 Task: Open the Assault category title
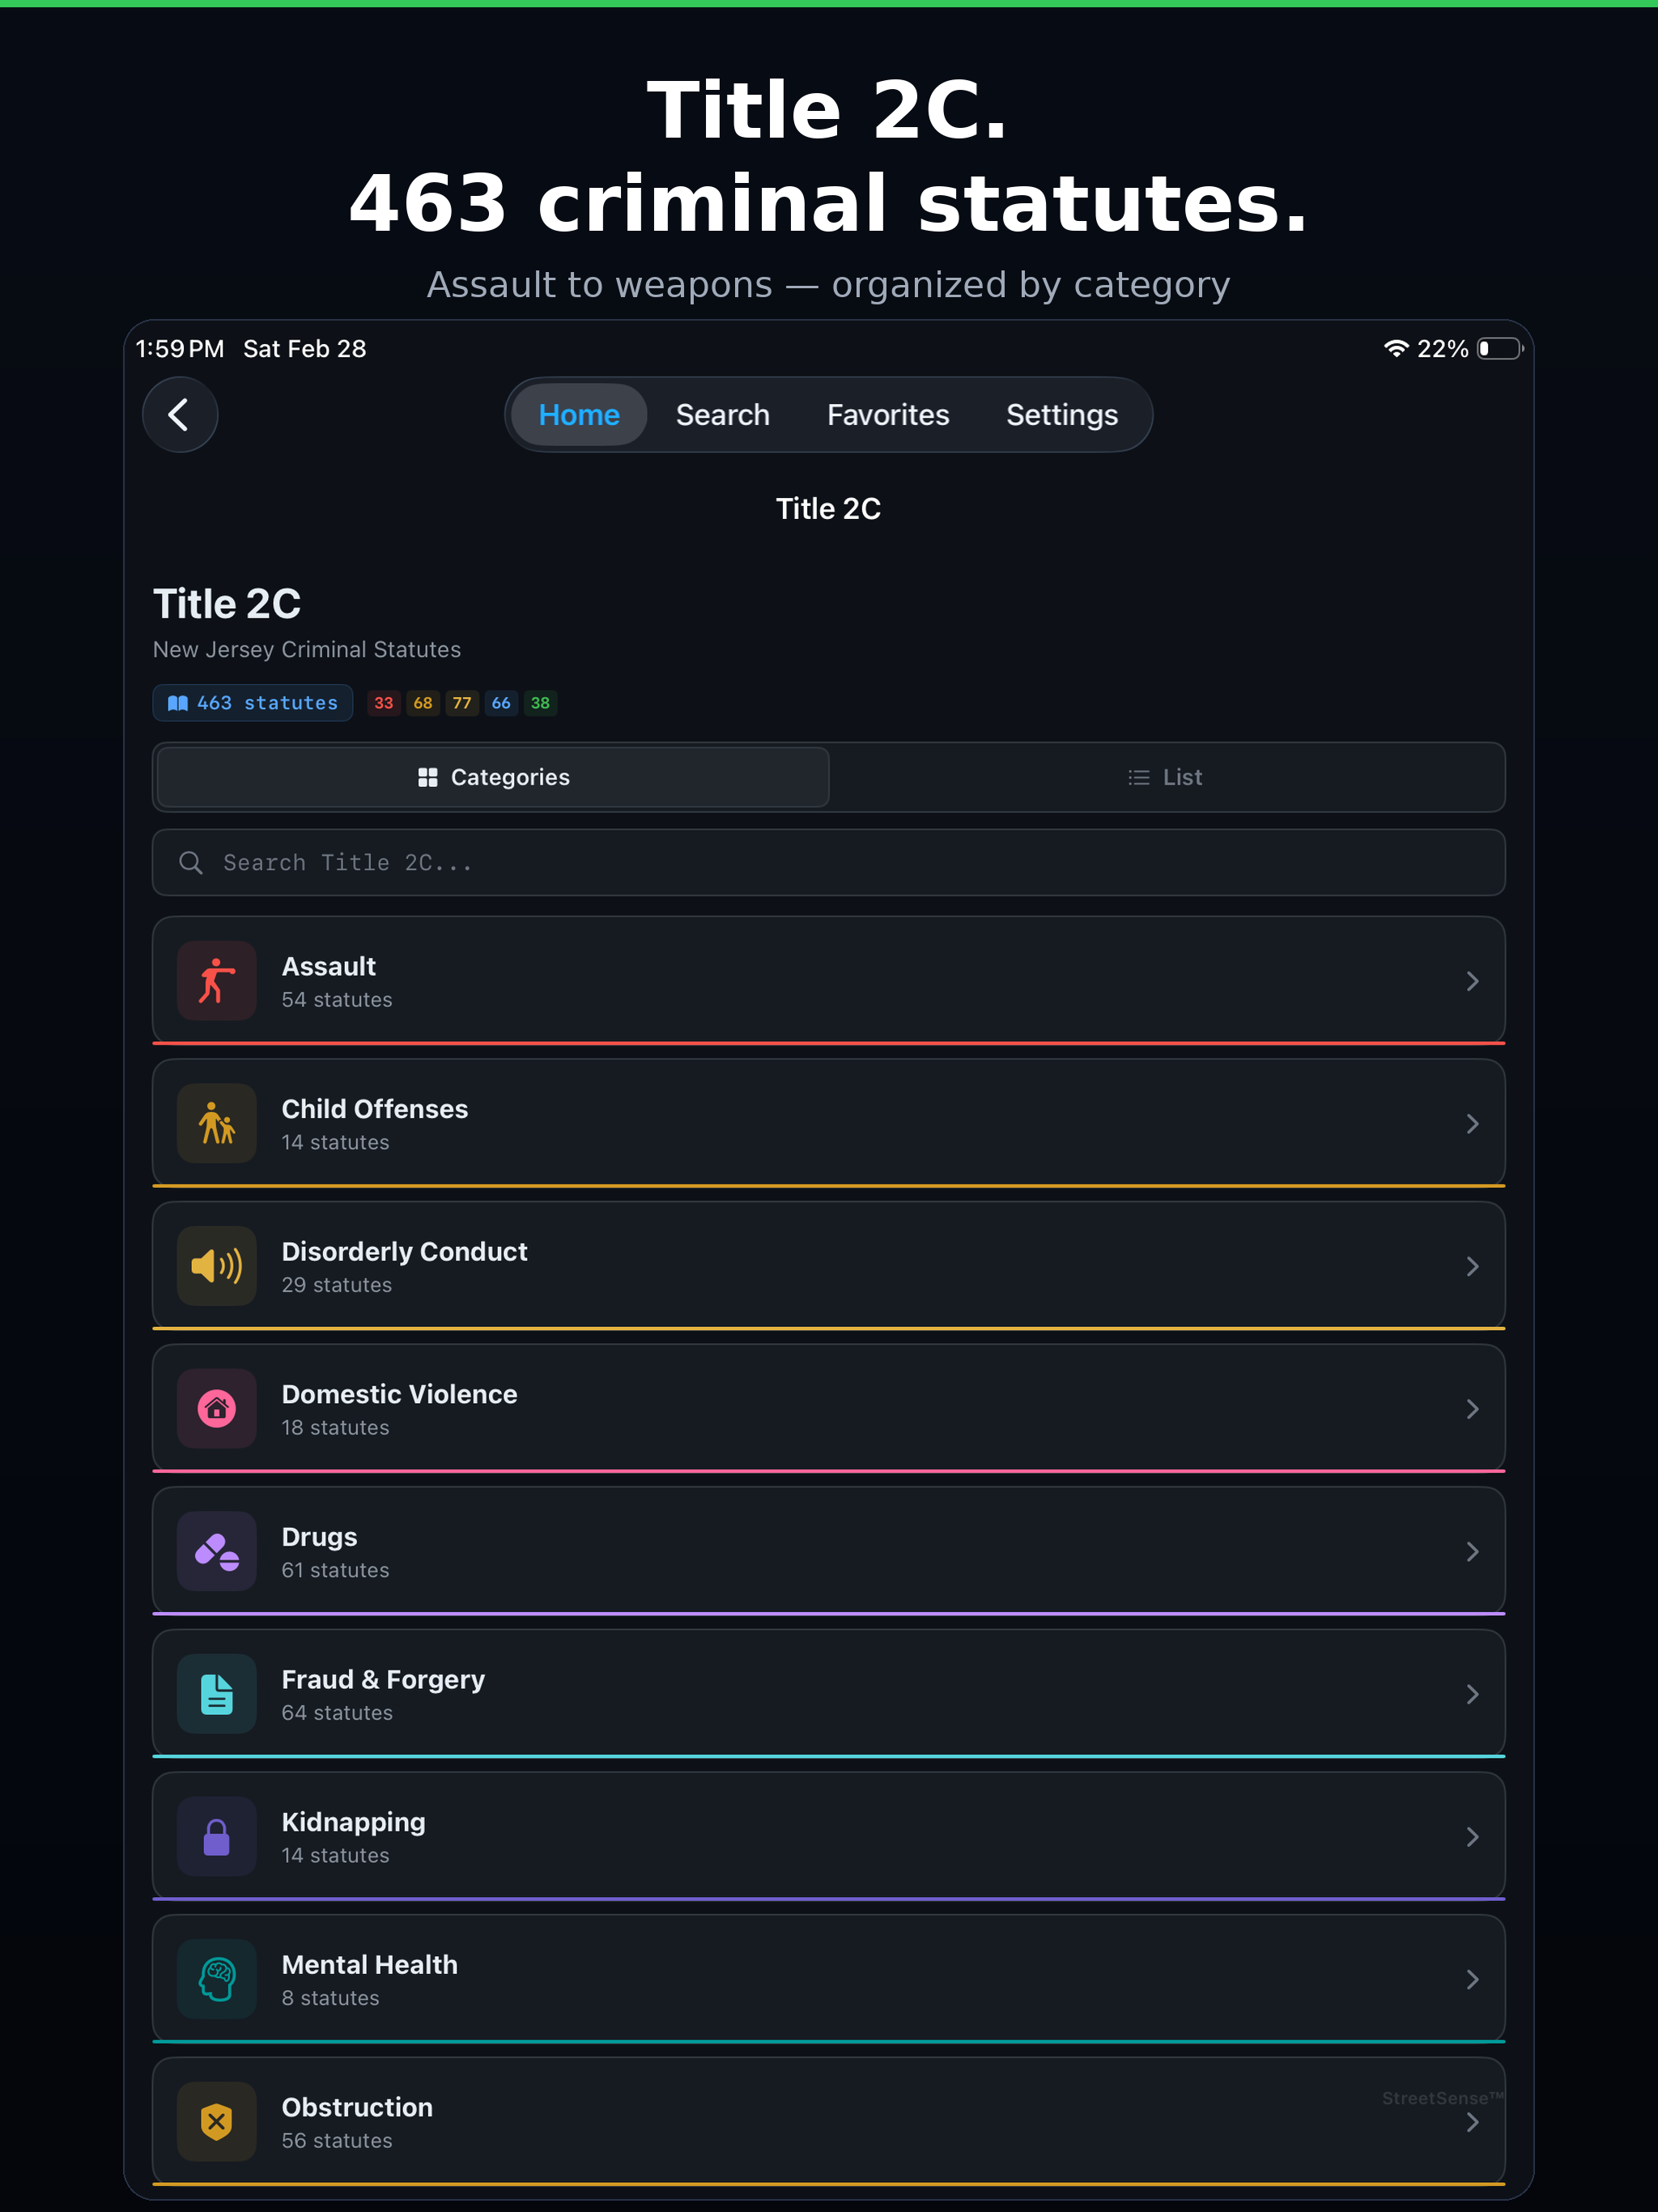point(329,966)
